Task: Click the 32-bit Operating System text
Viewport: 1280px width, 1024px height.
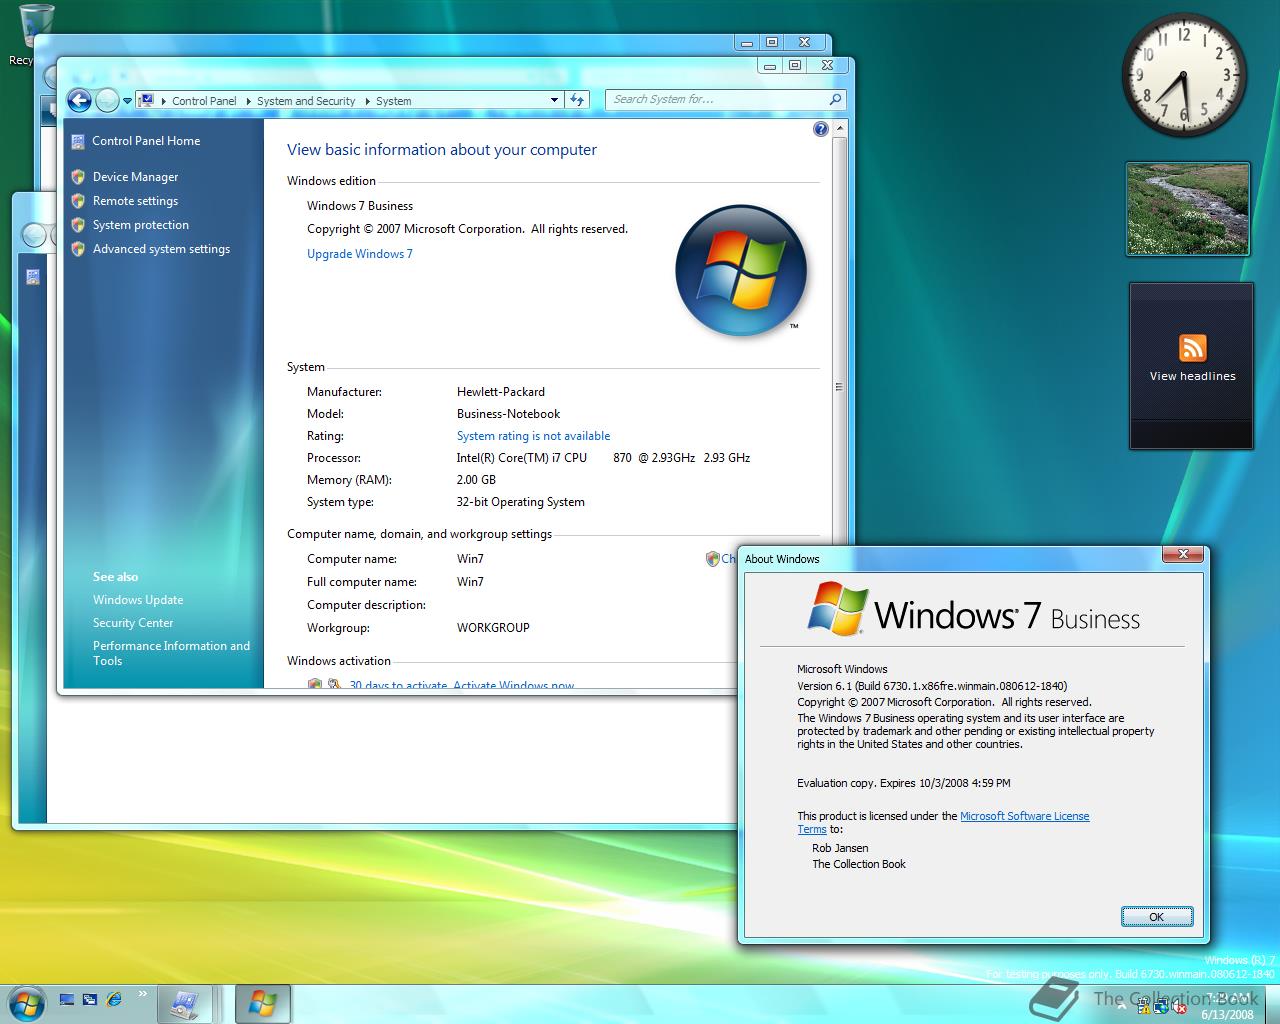Action: [x=520, y=502]
